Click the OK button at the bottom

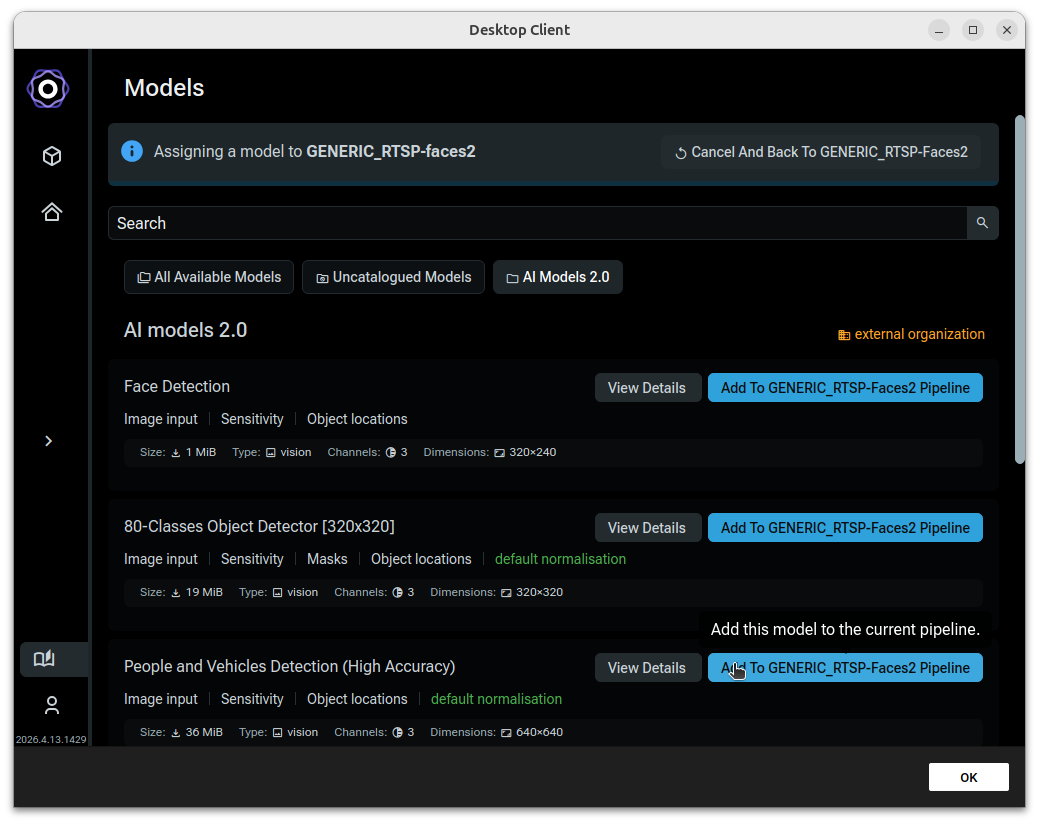[969, 777]
